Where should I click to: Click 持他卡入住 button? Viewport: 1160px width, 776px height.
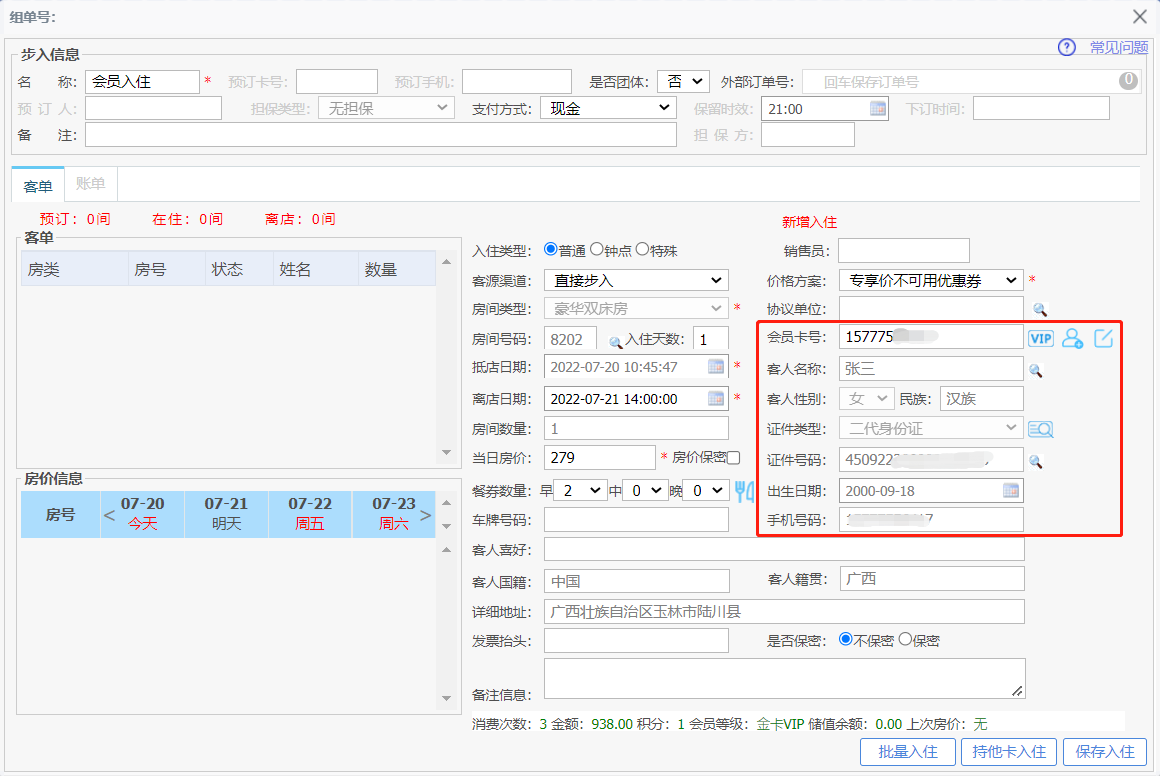[1009, 752]
